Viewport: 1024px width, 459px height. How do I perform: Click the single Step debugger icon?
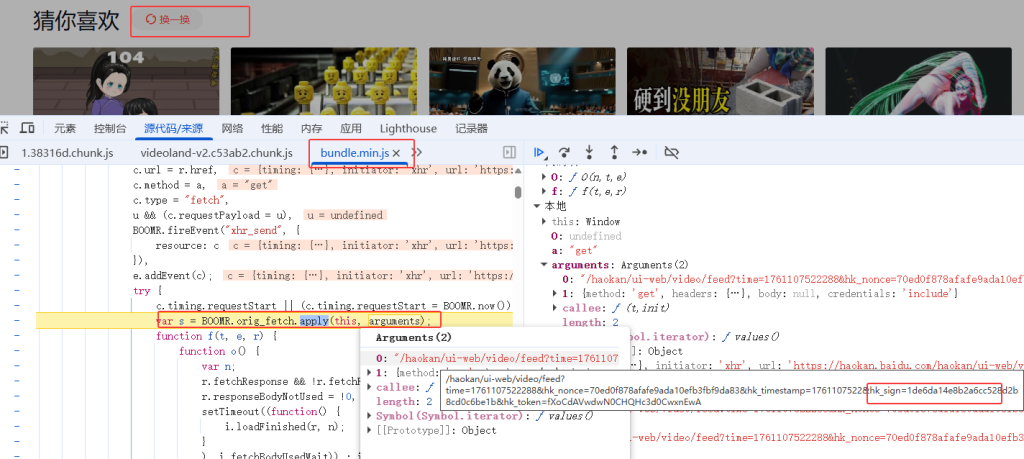[x=640, y=152]
